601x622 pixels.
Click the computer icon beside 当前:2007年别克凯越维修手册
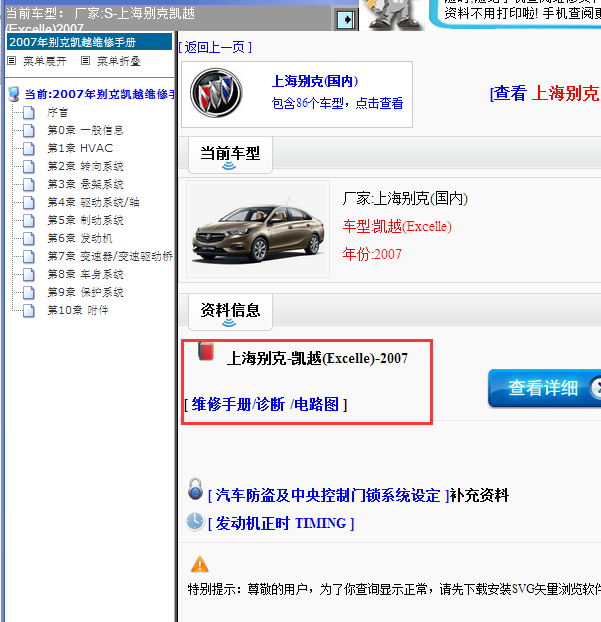pos(14,94)
